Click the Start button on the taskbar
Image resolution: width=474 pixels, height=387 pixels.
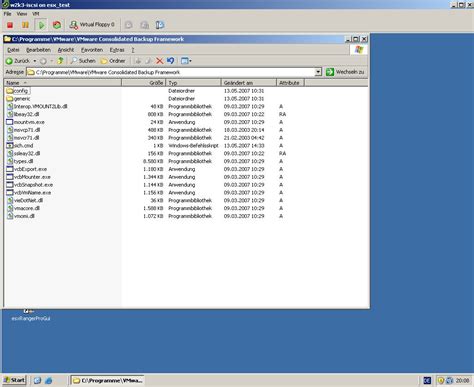[x=14, y=380]
